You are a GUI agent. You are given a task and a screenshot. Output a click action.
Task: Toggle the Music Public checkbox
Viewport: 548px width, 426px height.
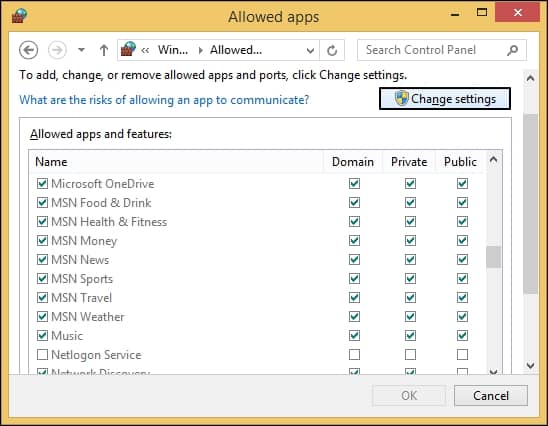tap(462, 335)
